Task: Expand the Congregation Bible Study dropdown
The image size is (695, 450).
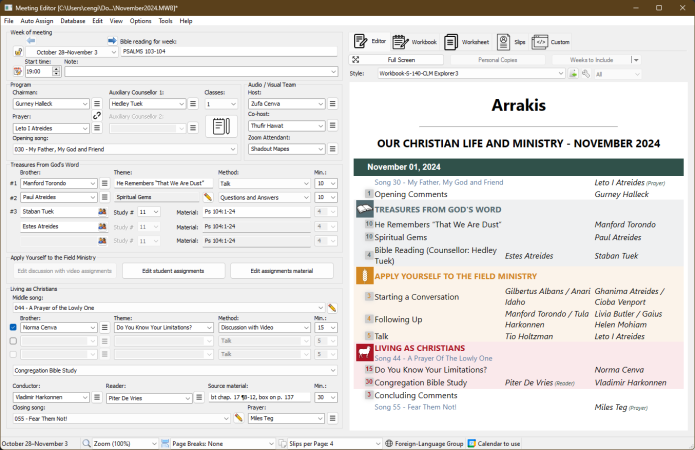Action: click(x=333, y=370)
